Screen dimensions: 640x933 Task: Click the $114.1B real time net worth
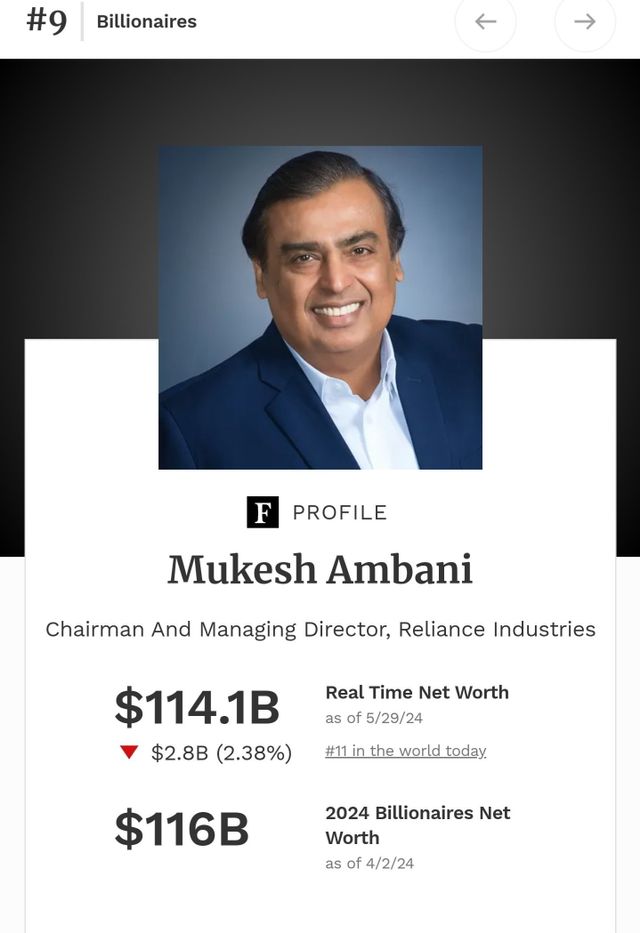pyautogui.click(x=197, y=707)
